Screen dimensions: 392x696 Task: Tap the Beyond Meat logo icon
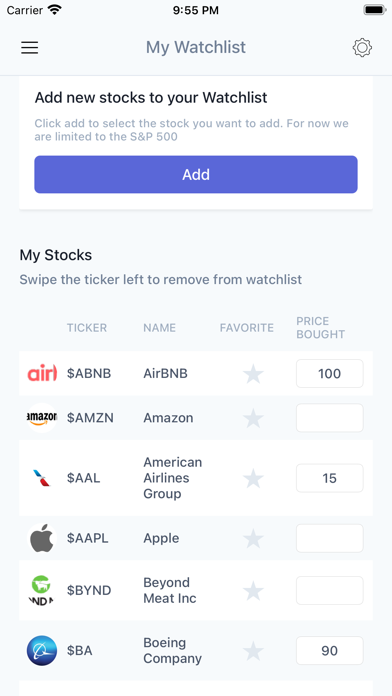point(42,590)
